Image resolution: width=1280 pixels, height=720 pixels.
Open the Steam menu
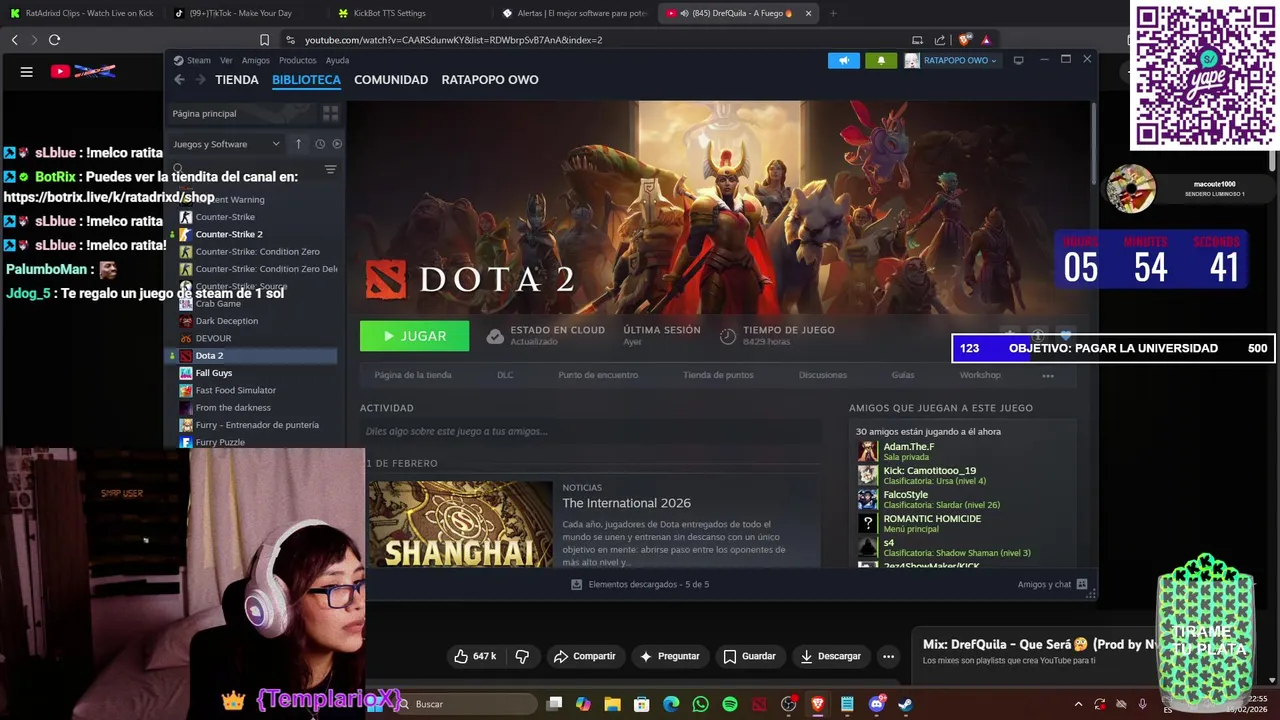tap(192, 60)
